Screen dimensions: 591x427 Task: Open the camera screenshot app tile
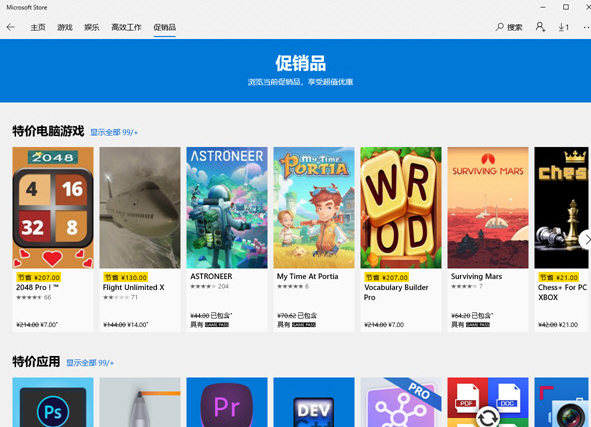(x=561, y=402)
